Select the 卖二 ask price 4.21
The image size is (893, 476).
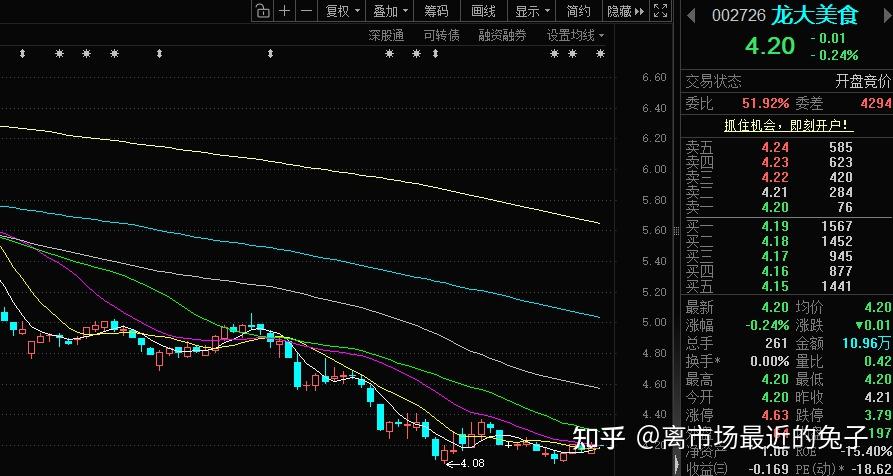coord(773,192)
